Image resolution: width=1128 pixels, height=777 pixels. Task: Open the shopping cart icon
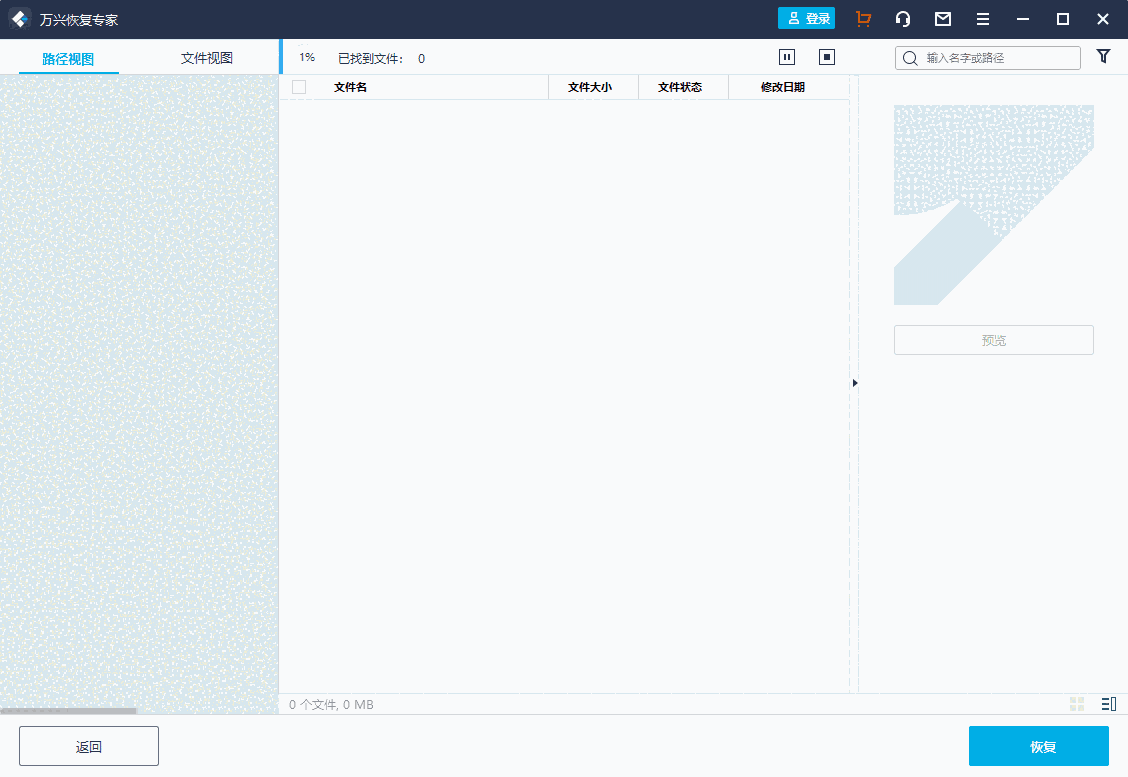click(x=864, y=19)
